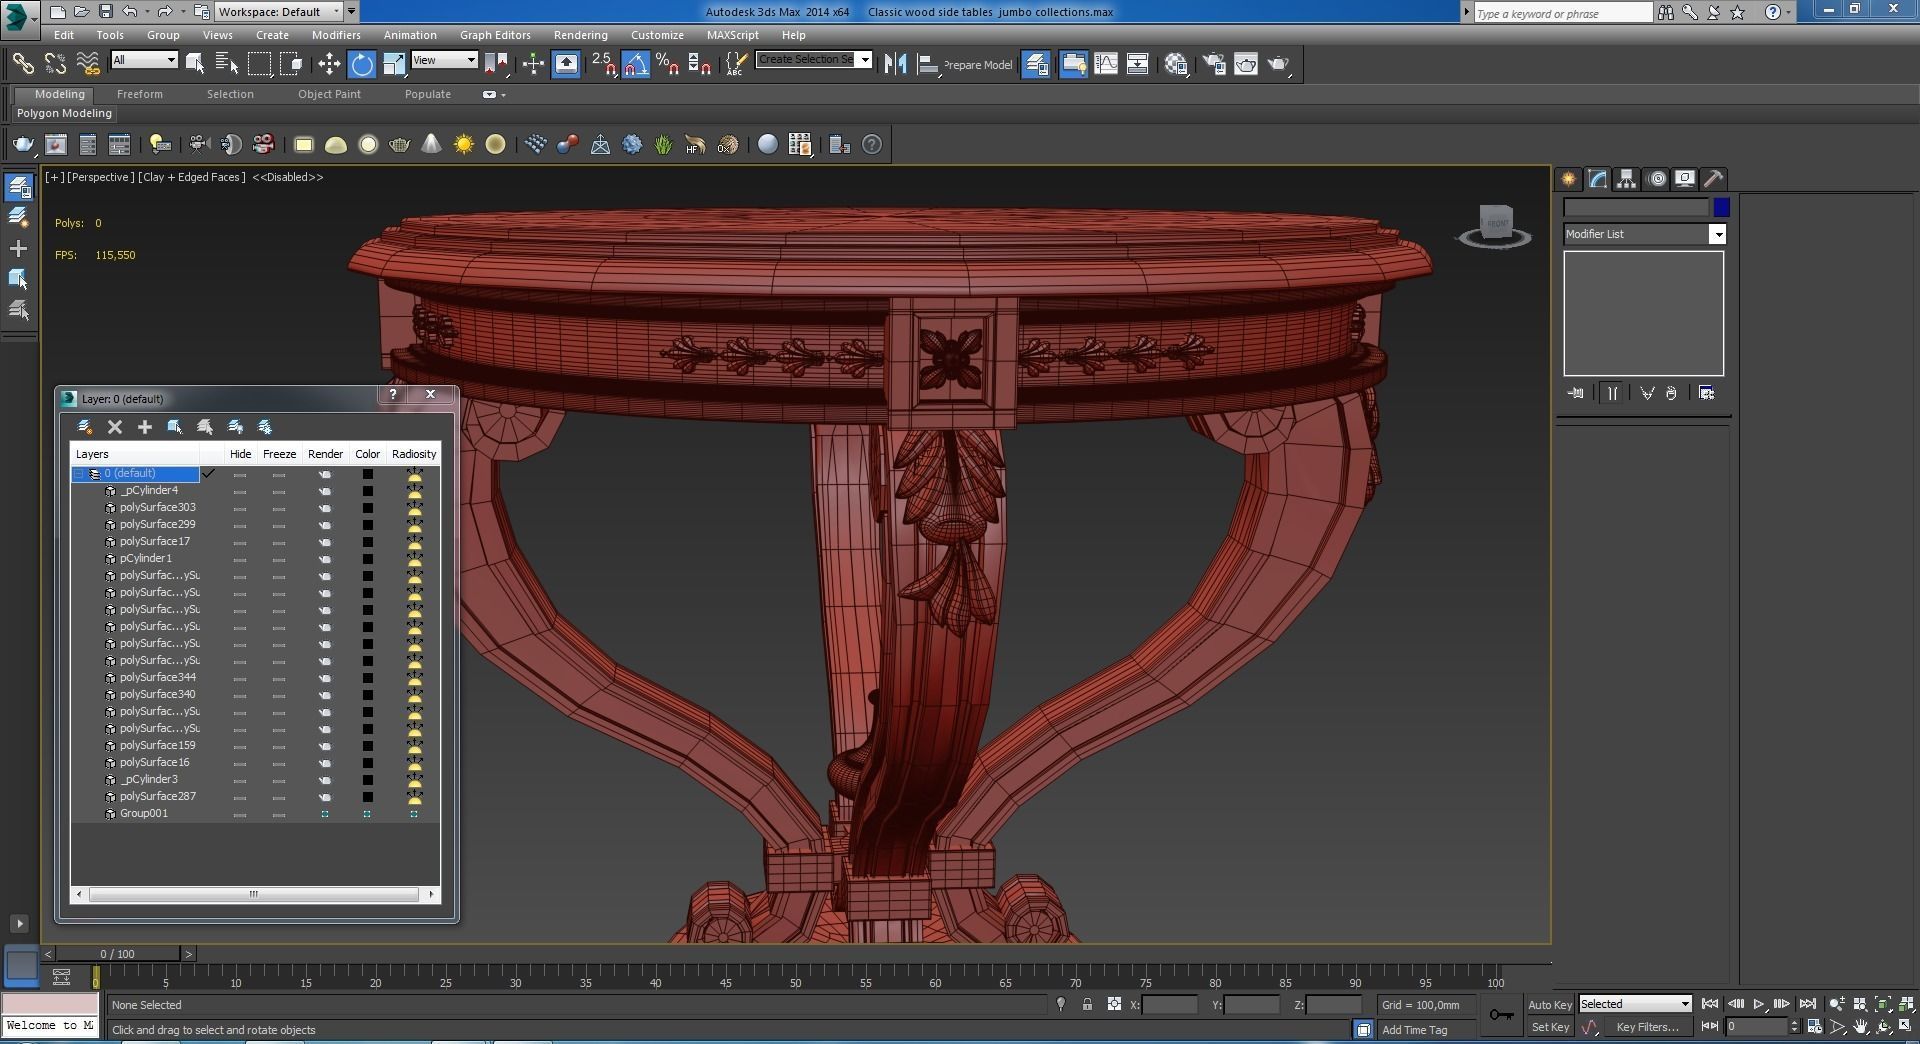This screenshot has height=1044, width=1920.
Task: Open the Material Editor icon
Action: [1176, 64]
